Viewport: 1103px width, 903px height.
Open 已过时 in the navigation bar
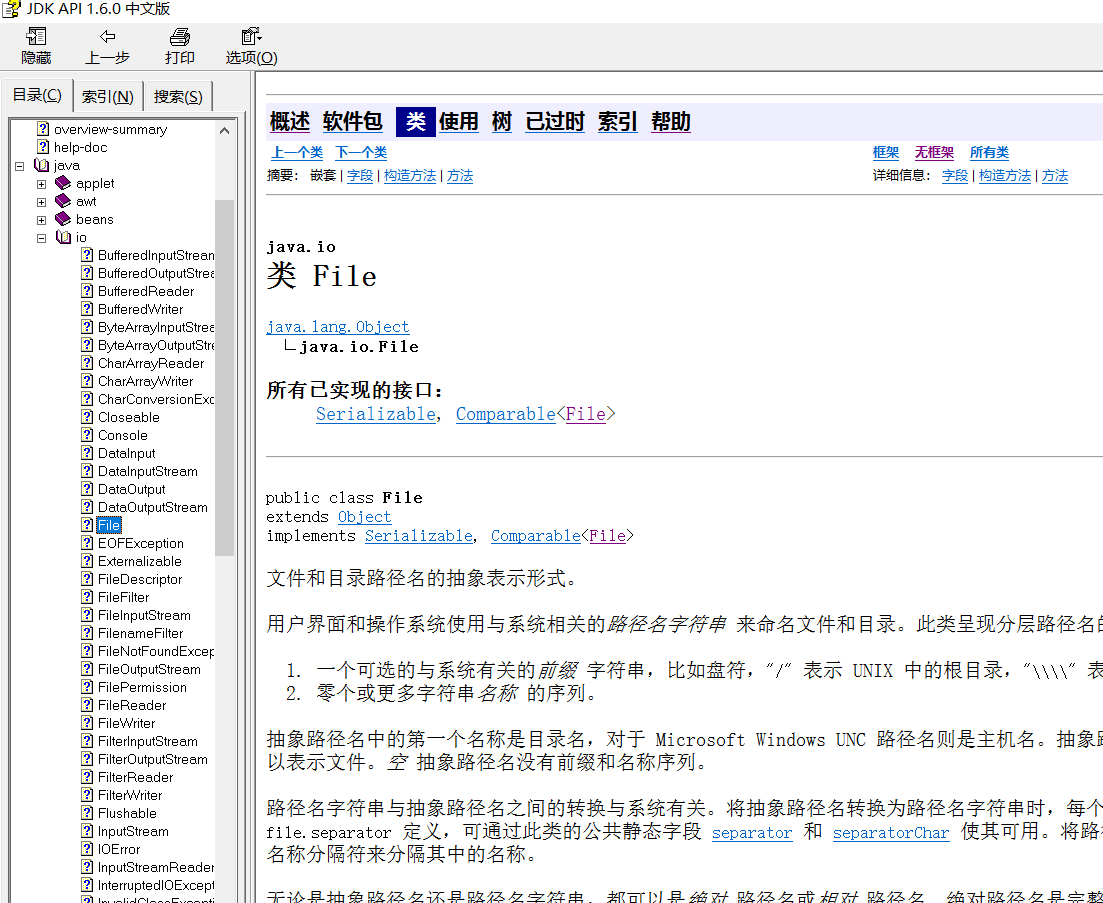pyautogui.click(x=555, y=122)
